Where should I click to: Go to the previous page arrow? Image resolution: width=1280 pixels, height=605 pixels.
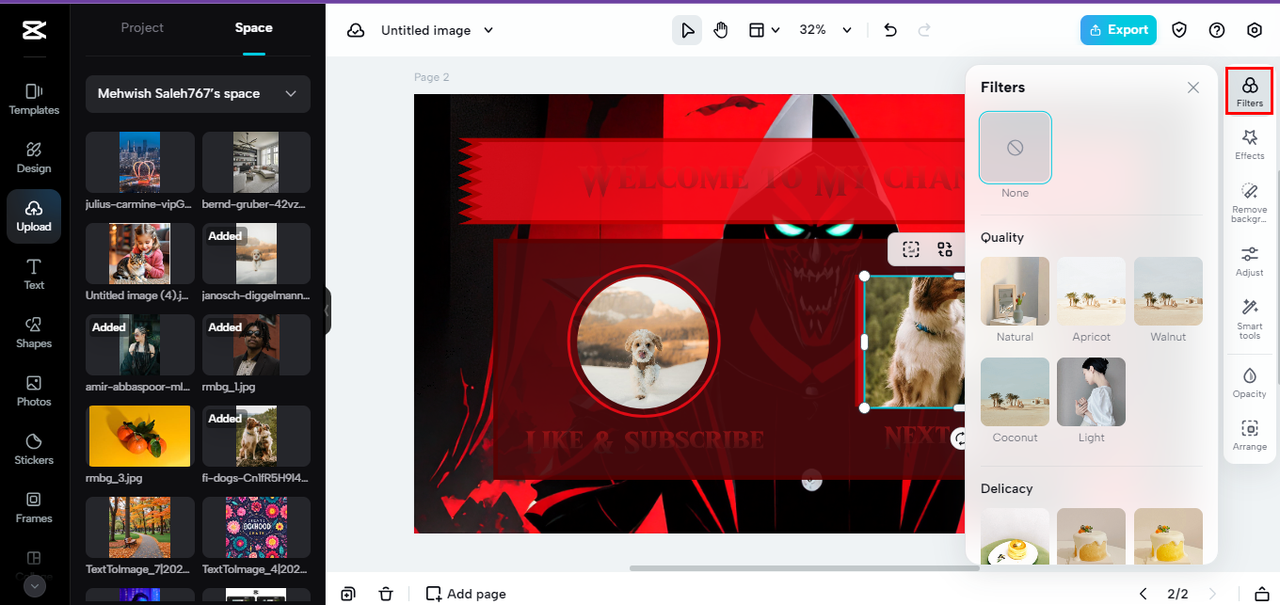click(1144, 594)
